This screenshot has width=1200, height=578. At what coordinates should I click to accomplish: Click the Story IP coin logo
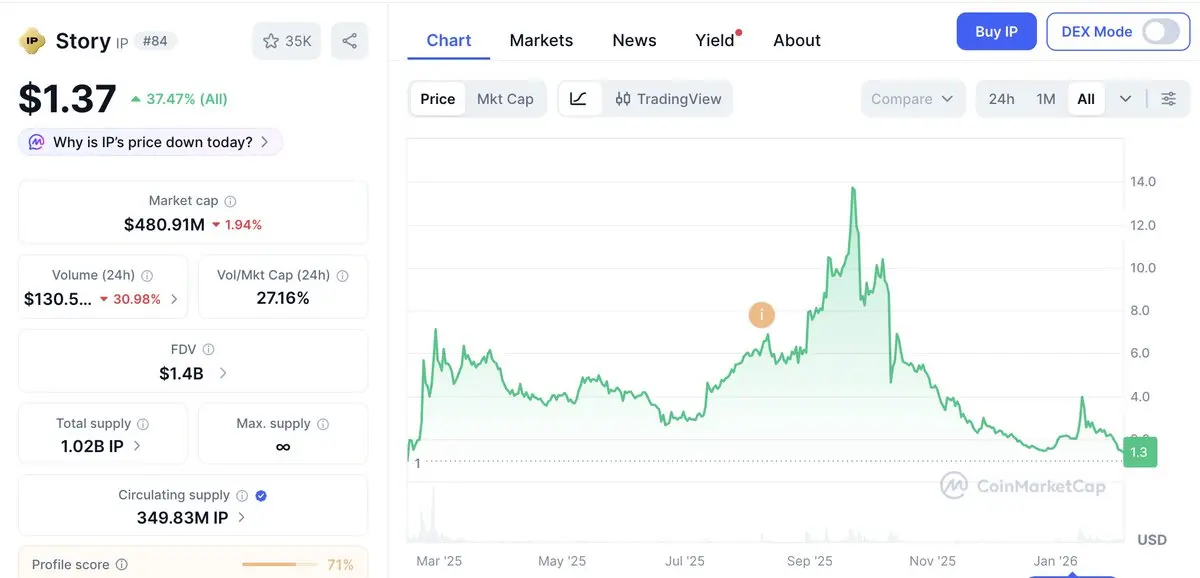33,41
